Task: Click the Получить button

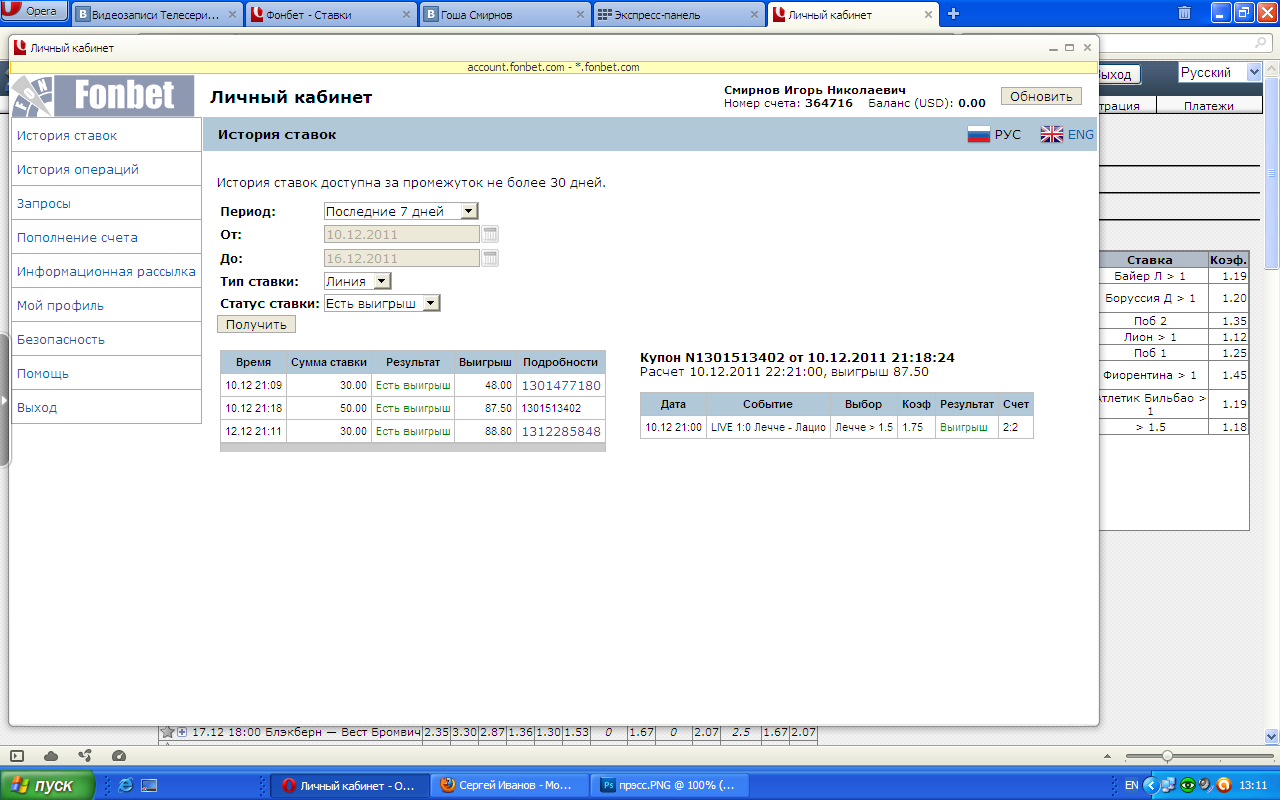Action: 256,324
